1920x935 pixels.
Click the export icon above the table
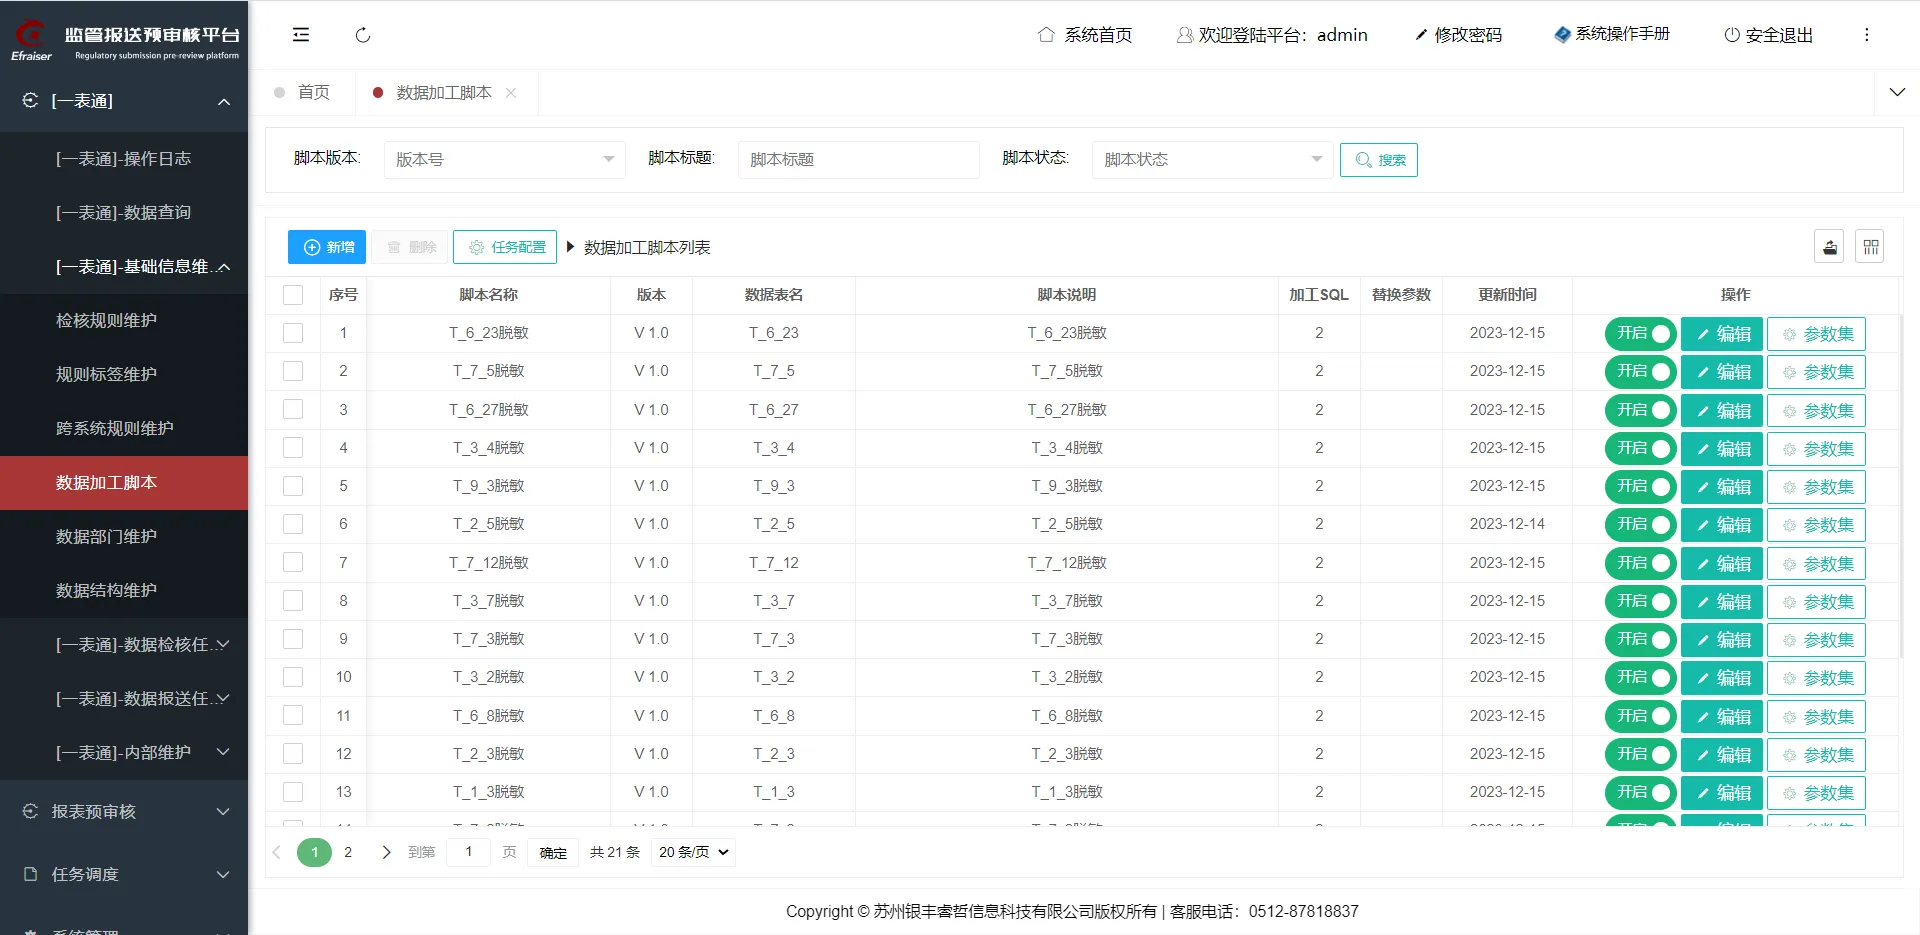coord(1829,247)
